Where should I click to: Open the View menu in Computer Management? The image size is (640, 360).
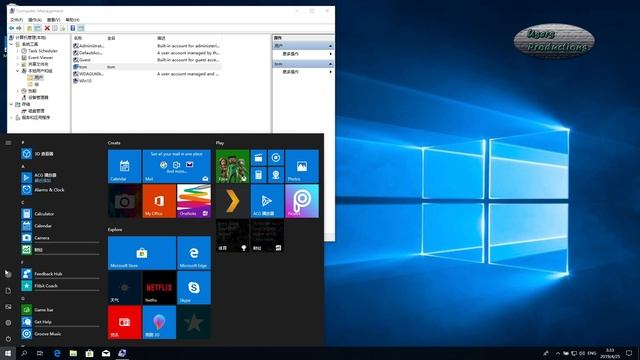(x=53, y=20)
